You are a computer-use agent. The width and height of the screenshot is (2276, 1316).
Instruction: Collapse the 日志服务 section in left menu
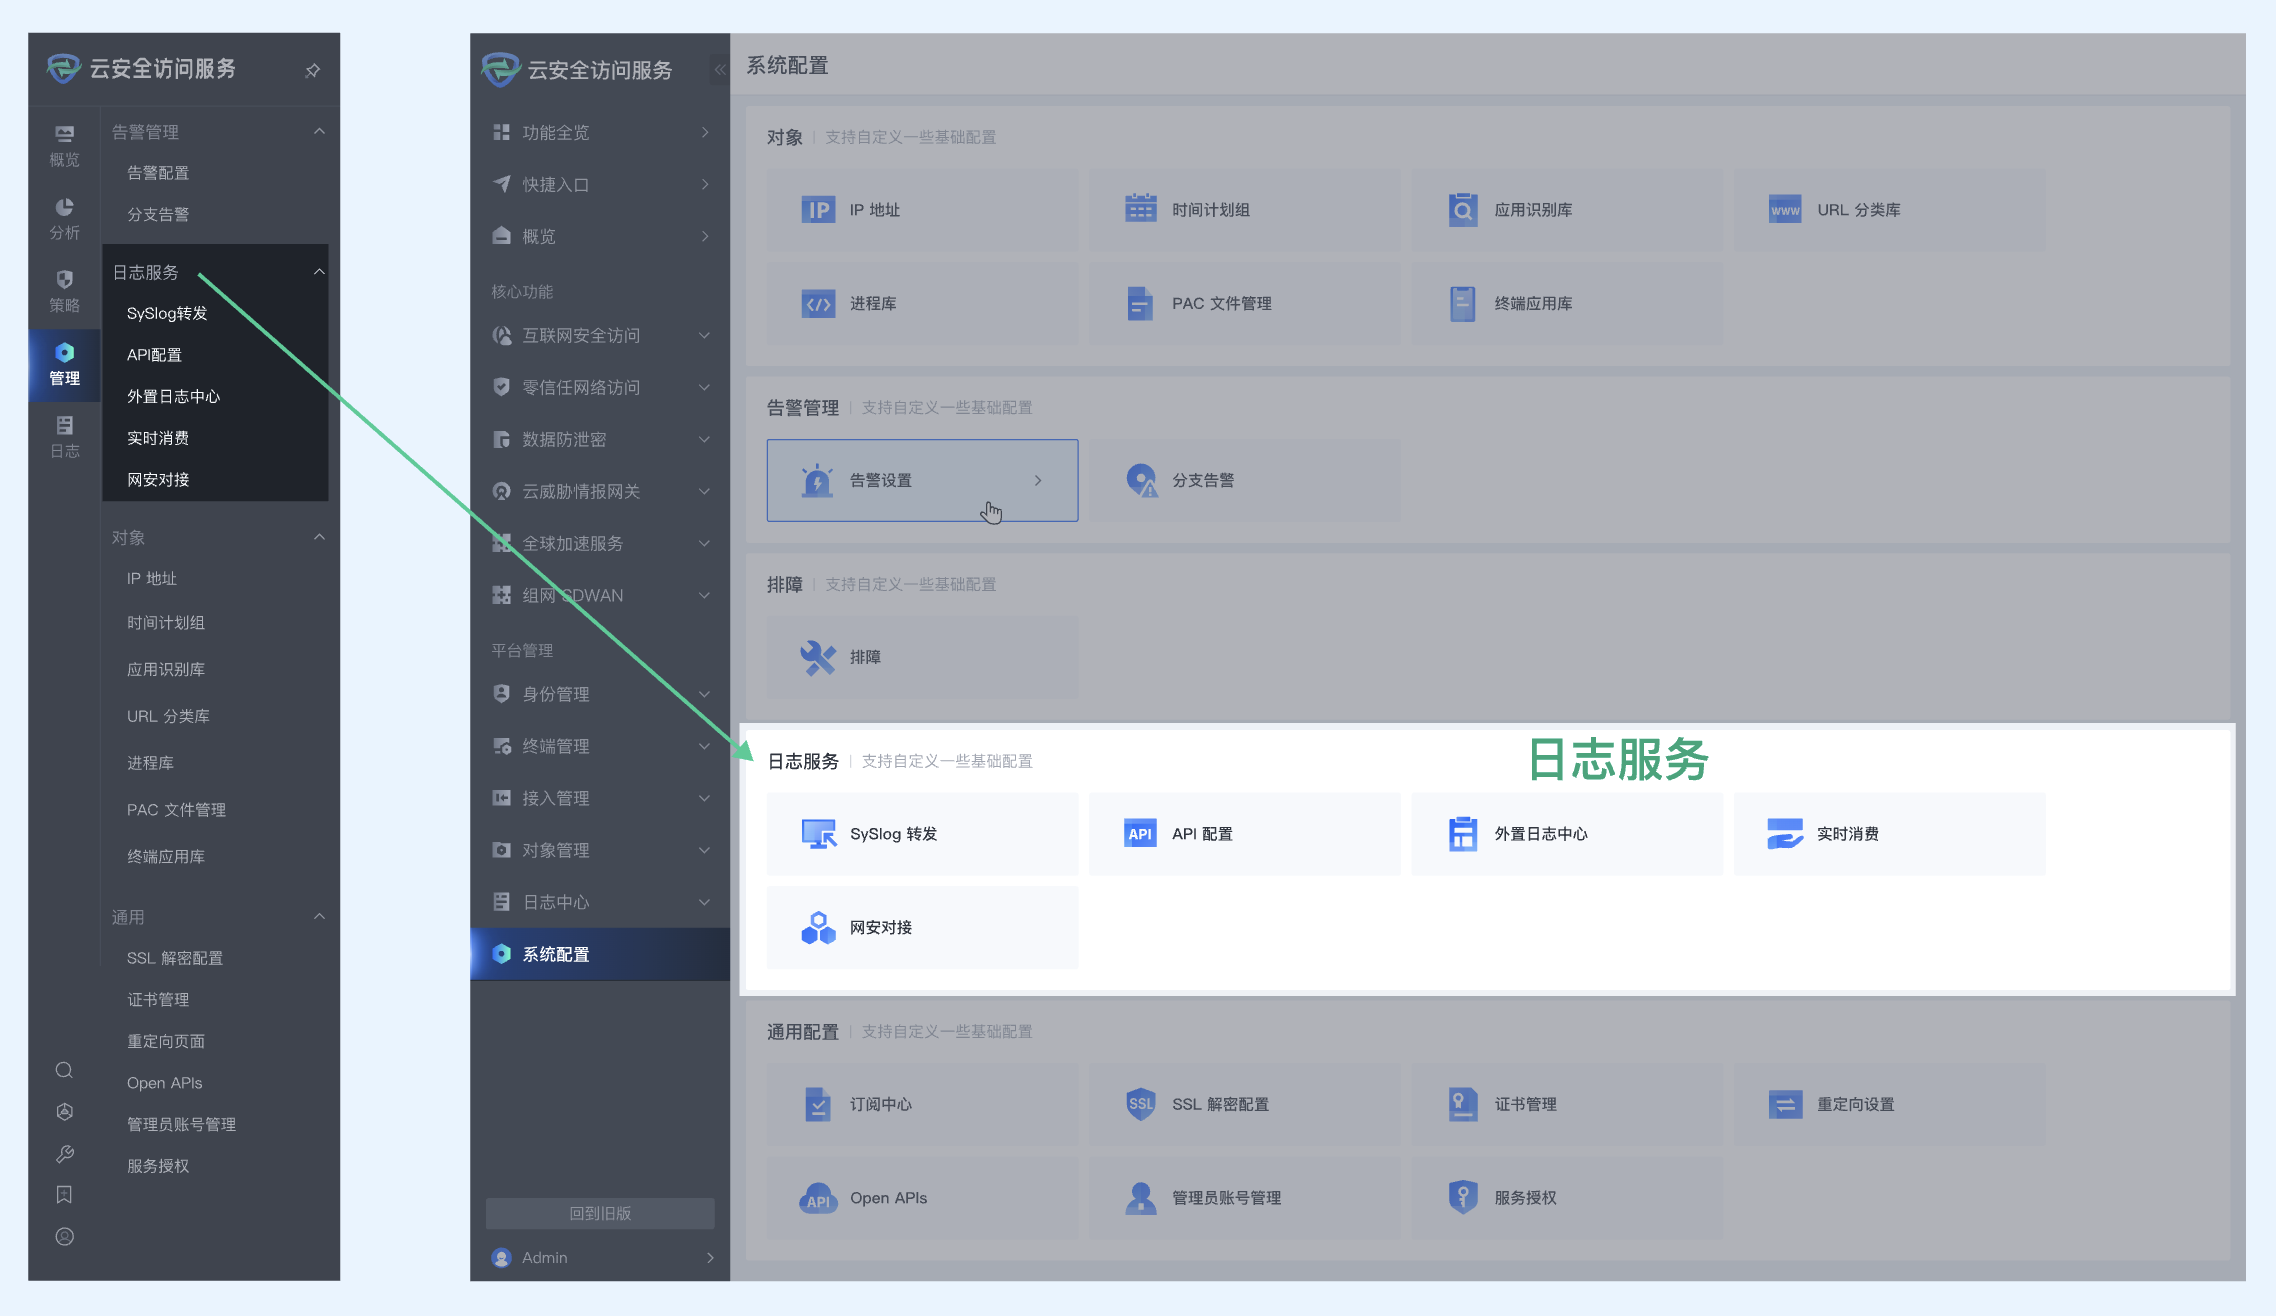[319, 272]
